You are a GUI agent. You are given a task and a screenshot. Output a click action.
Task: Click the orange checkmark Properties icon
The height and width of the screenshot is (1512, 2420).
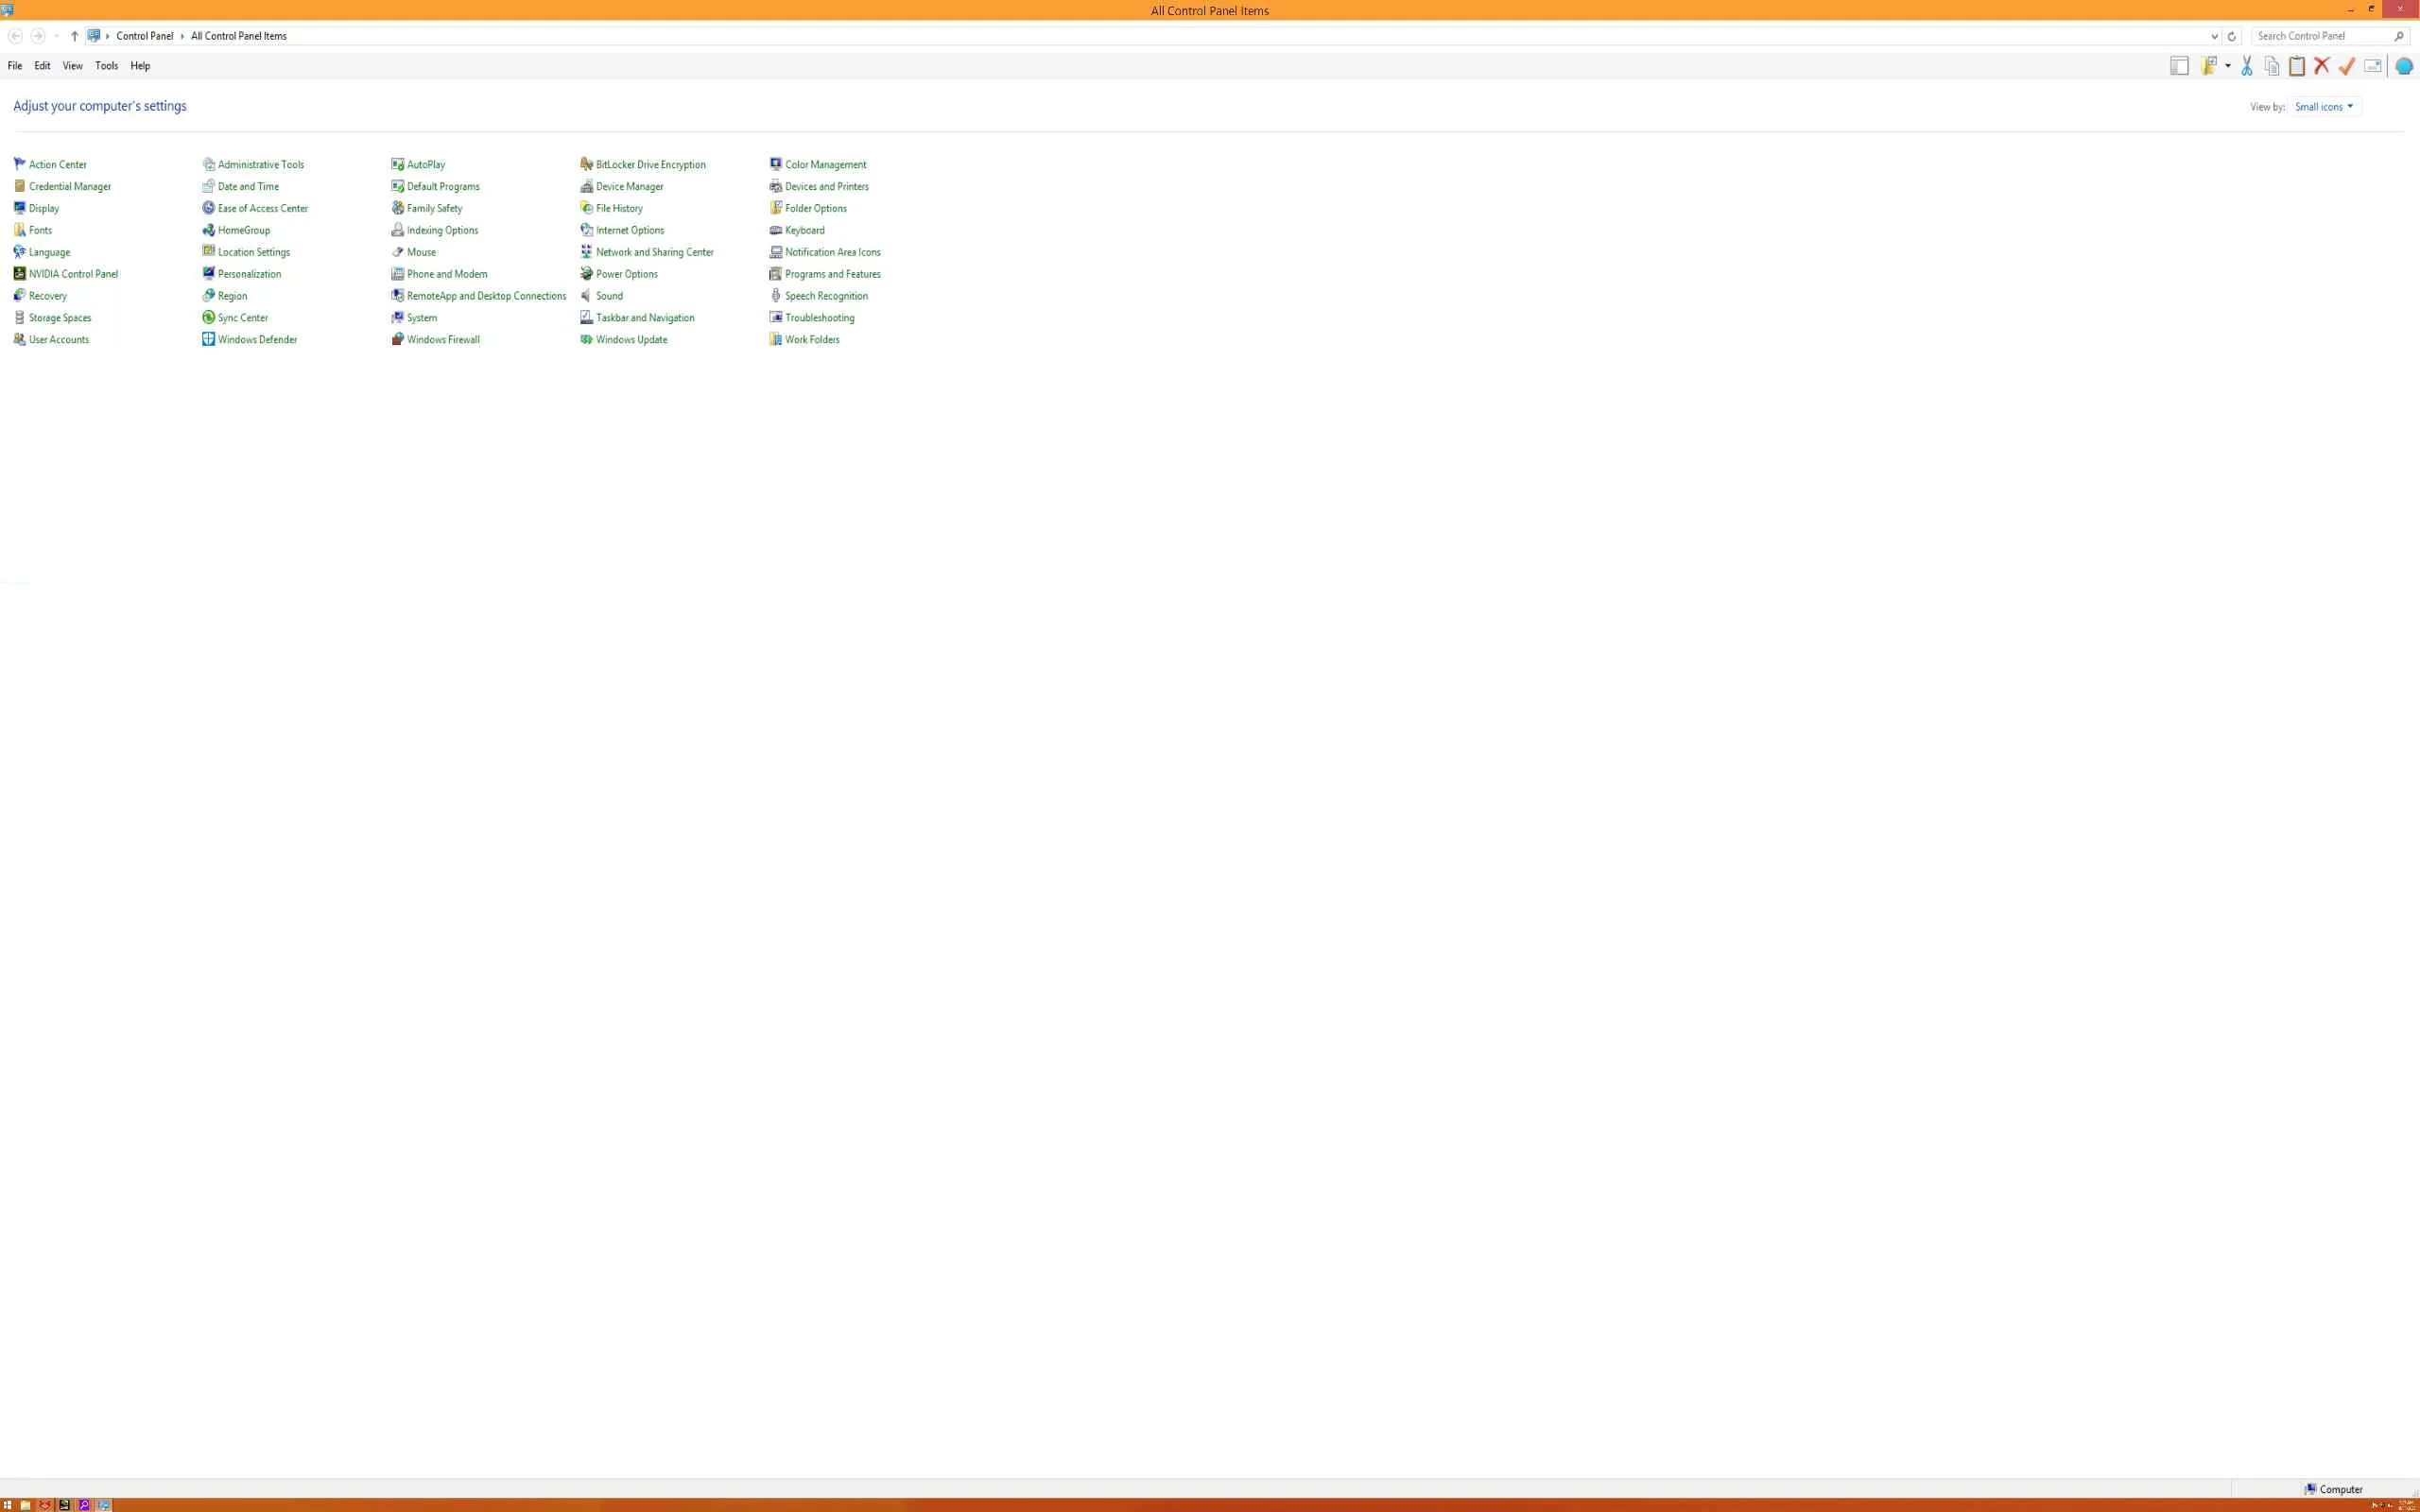[2346, 66]
